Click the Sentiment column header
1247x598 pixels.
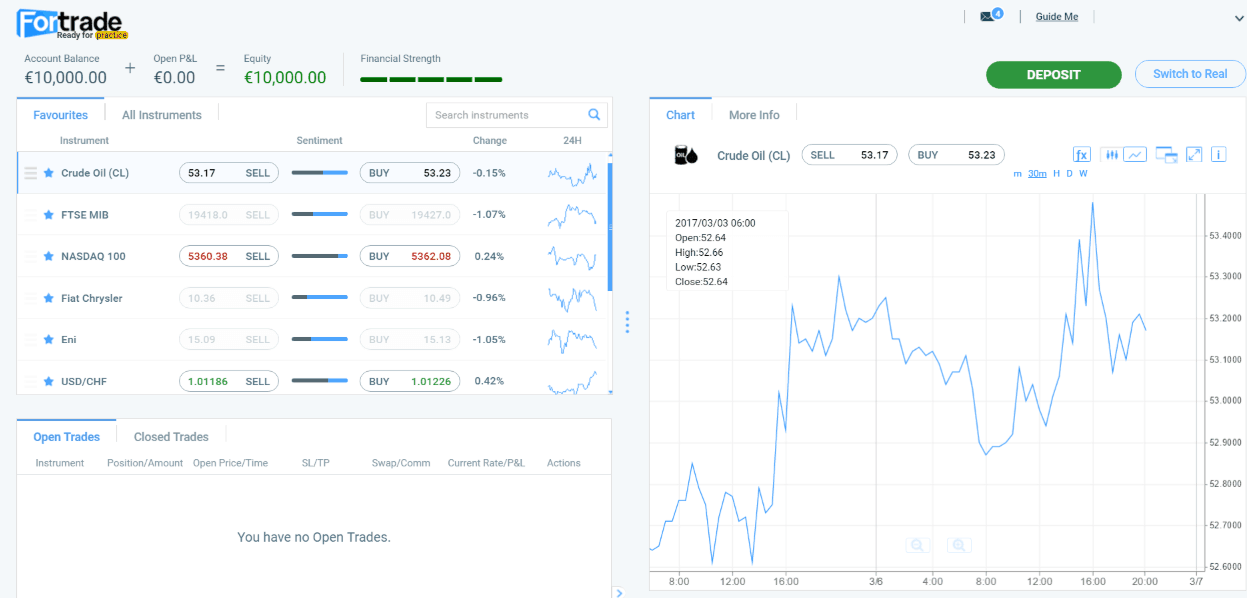[x=320, y=141]
